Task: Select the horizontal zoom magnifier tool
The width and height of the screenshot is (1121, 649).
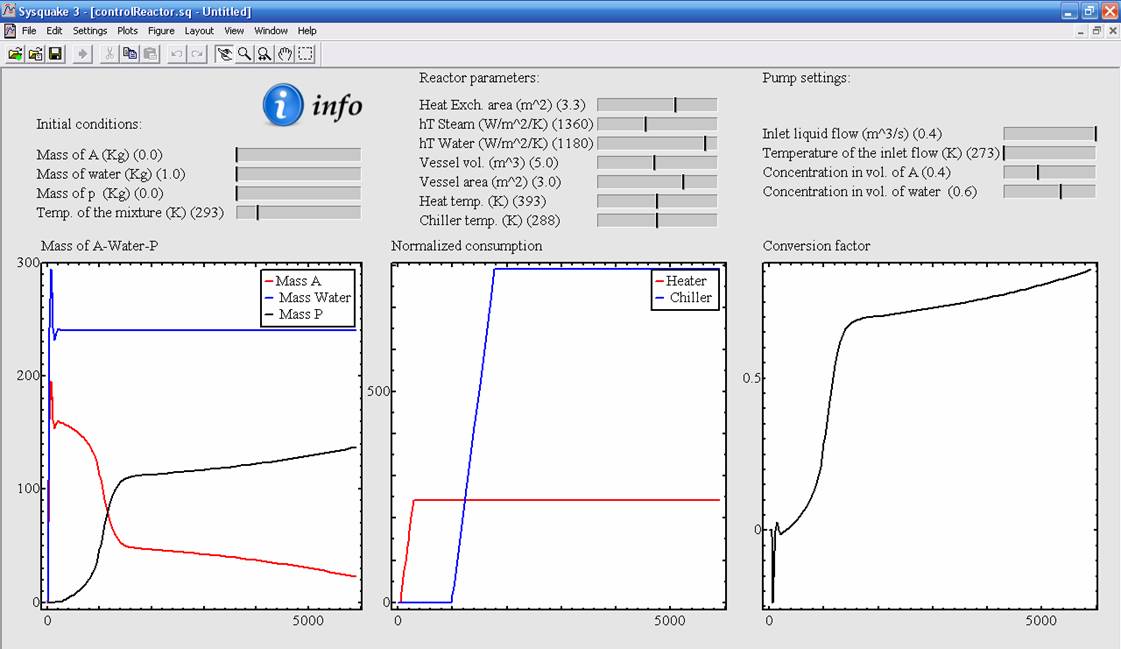Action: pos(265,54)
